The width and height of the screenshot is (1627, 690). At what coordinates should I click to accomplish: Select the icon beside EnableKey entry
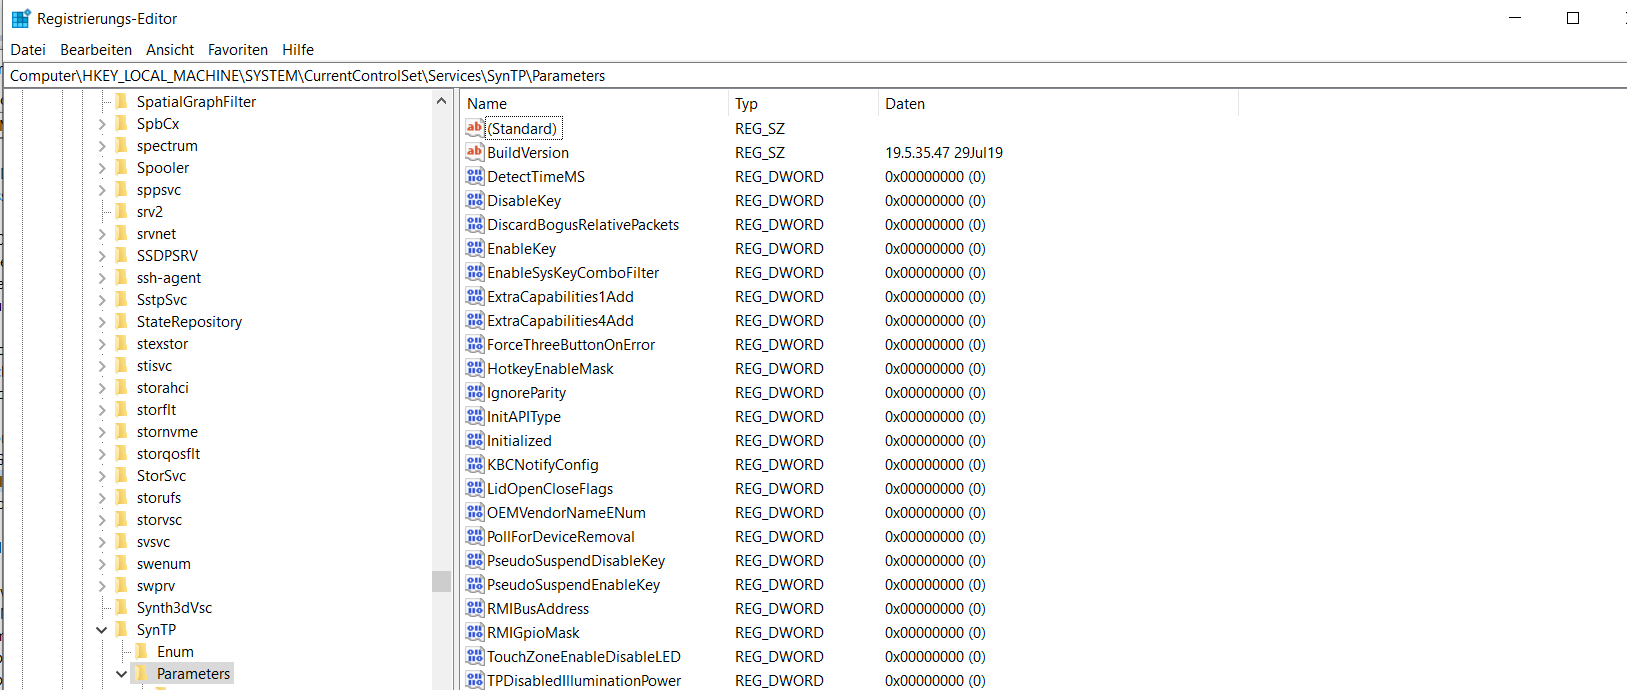point(474,248)
